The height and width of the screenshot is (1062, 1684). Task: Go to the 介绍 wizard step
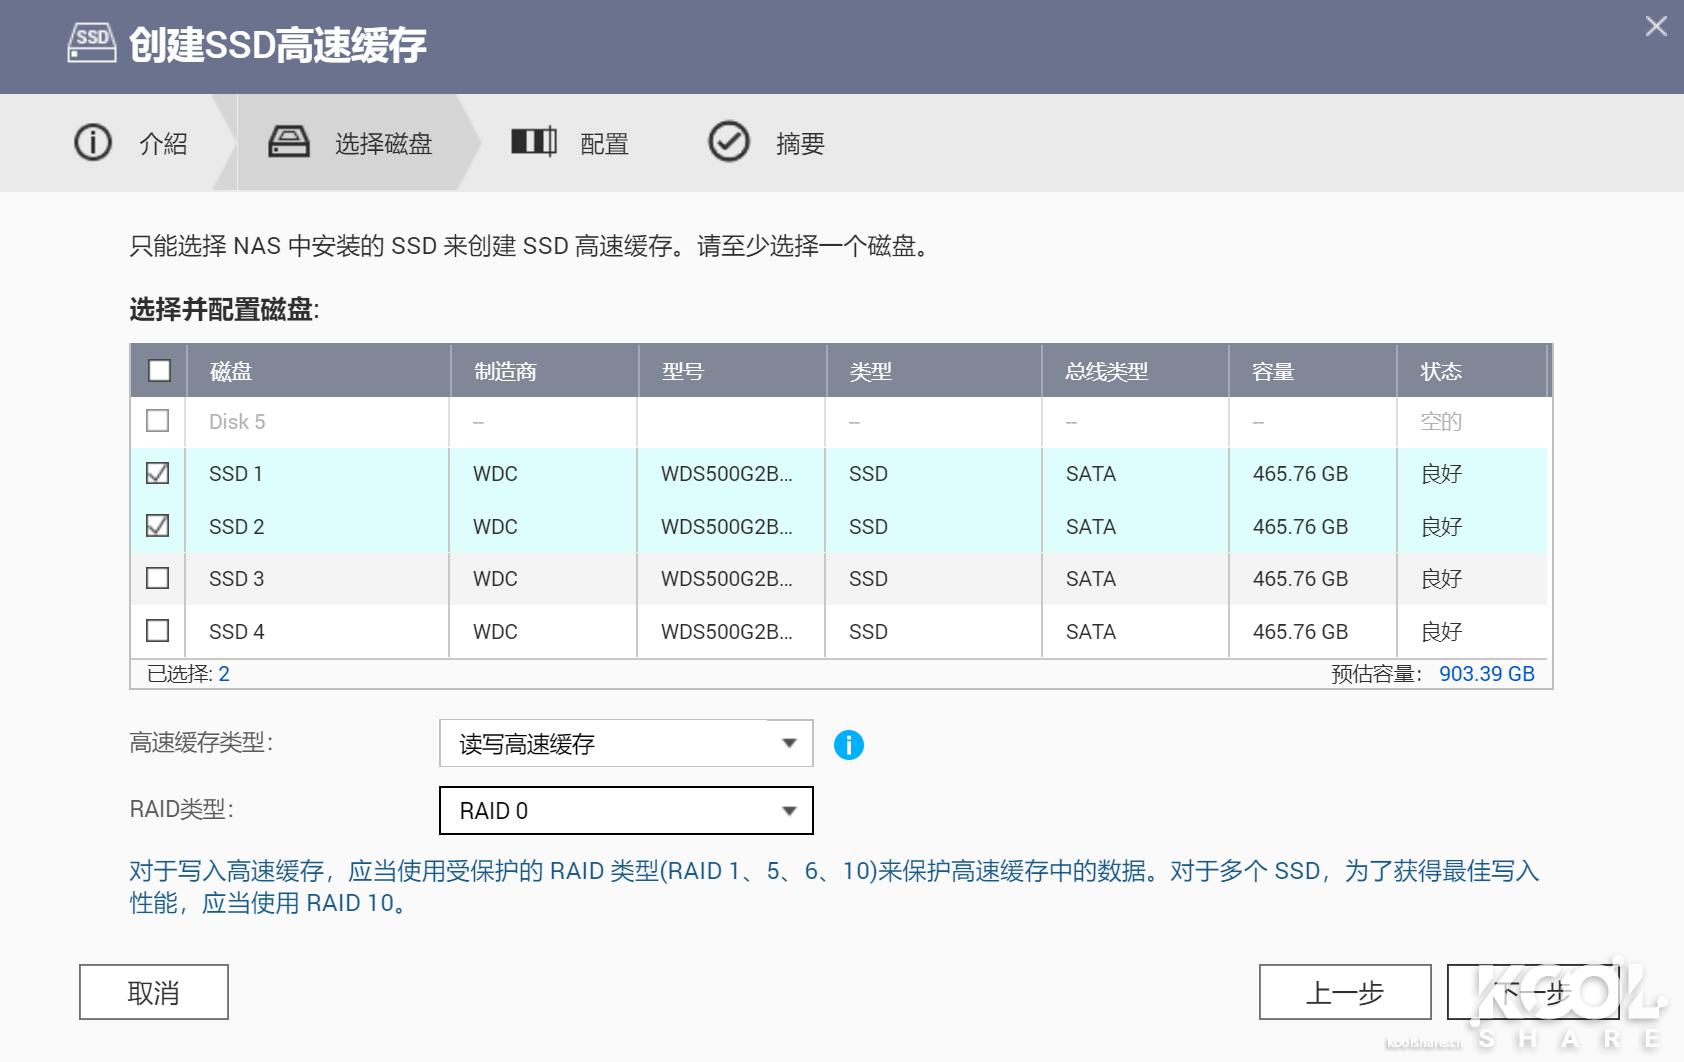[x=160, y=143]
